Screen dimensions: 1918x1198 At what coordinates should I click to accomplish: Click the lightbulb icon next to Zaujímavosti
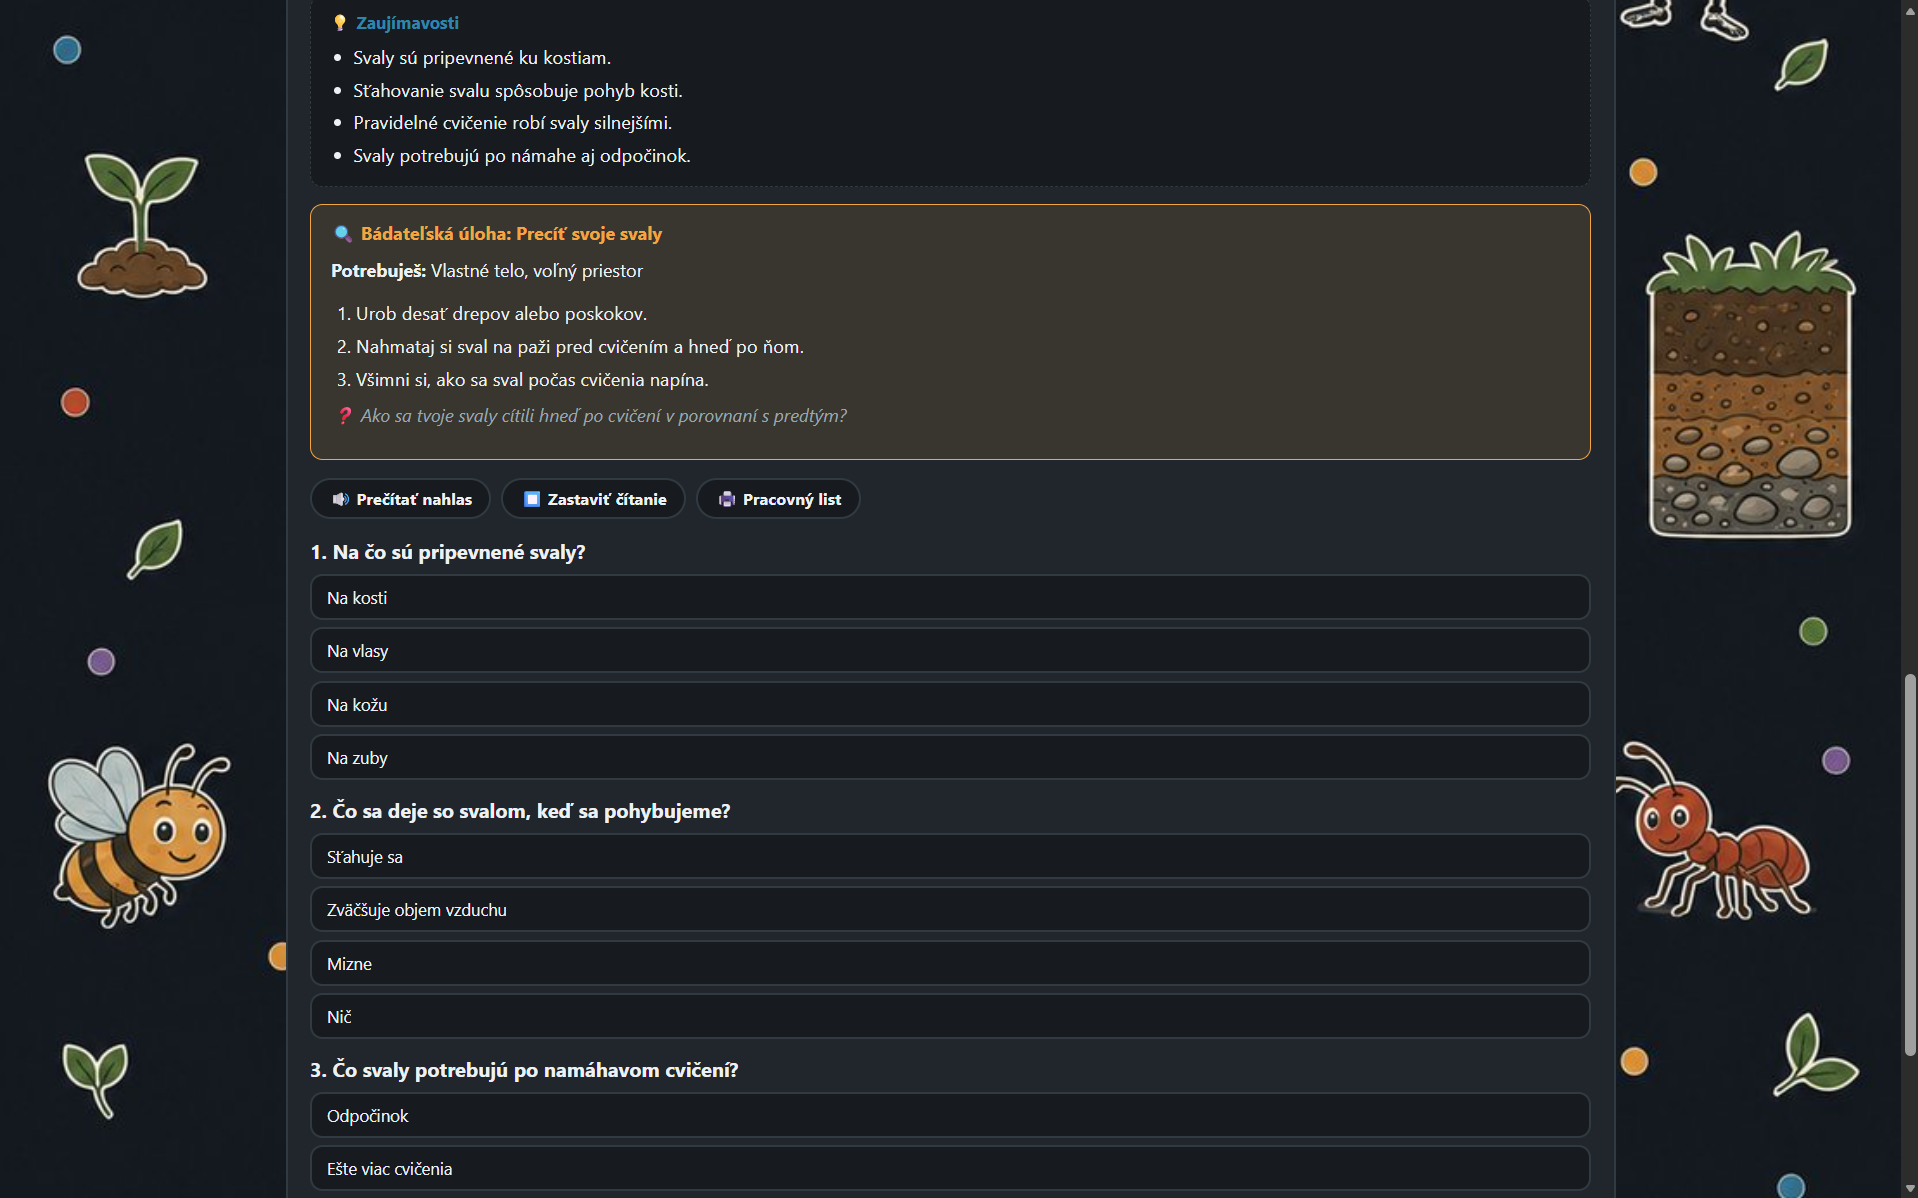pos(340,22)
